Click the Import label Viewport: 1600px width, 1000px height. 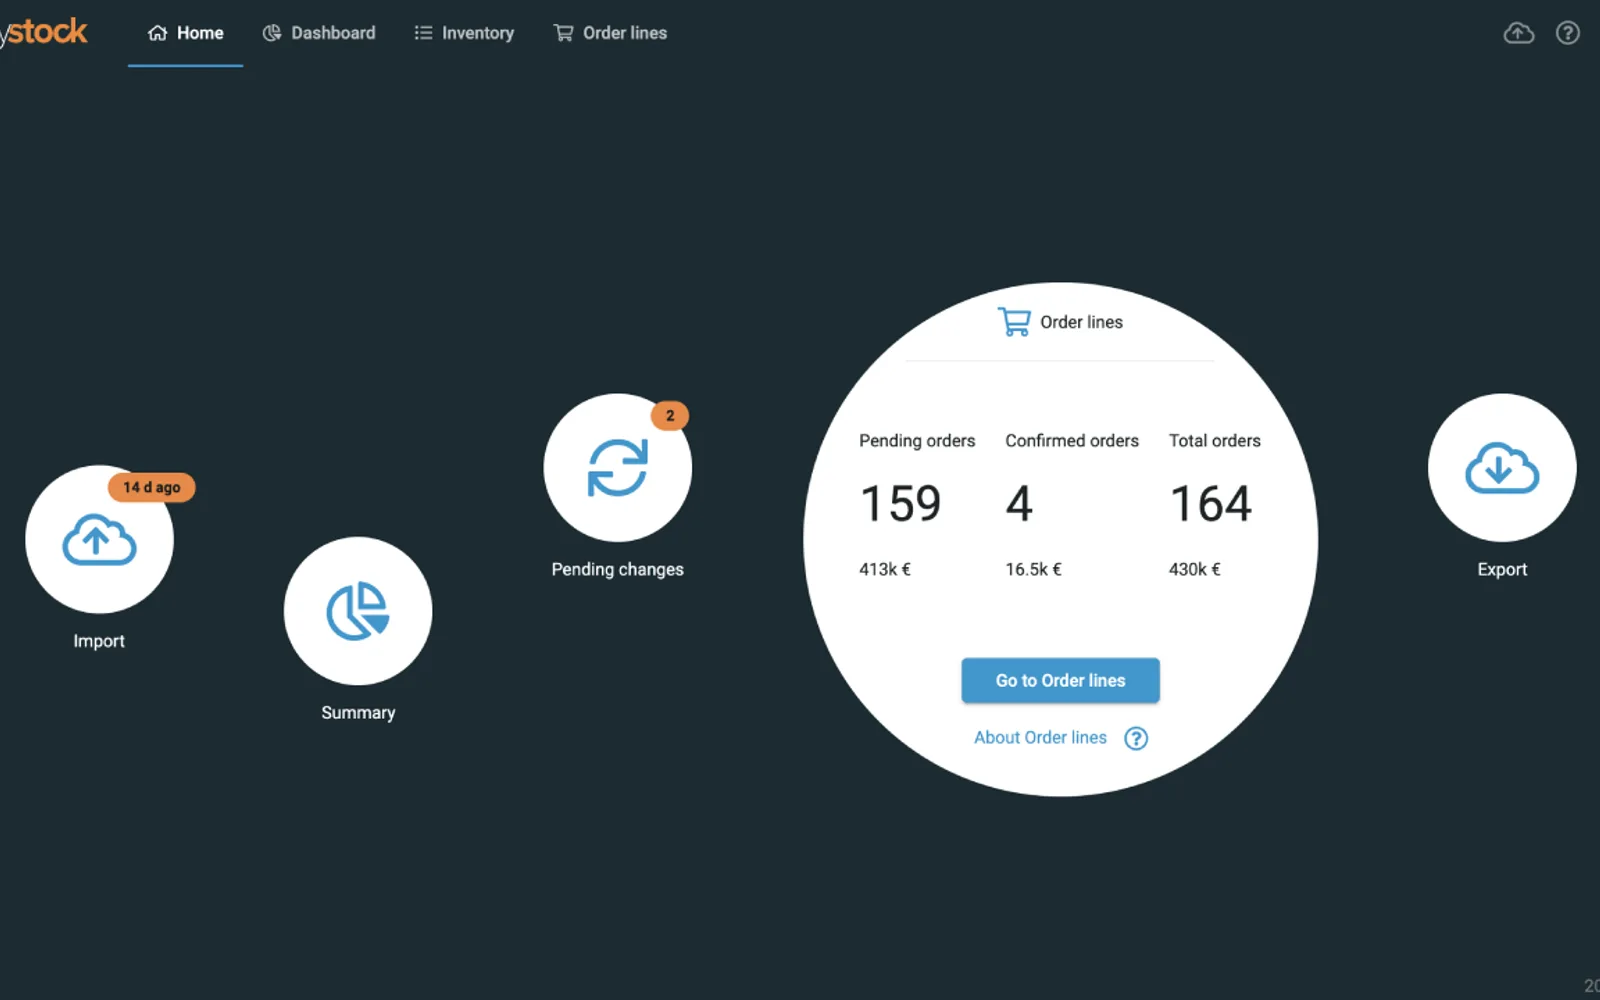99,641
